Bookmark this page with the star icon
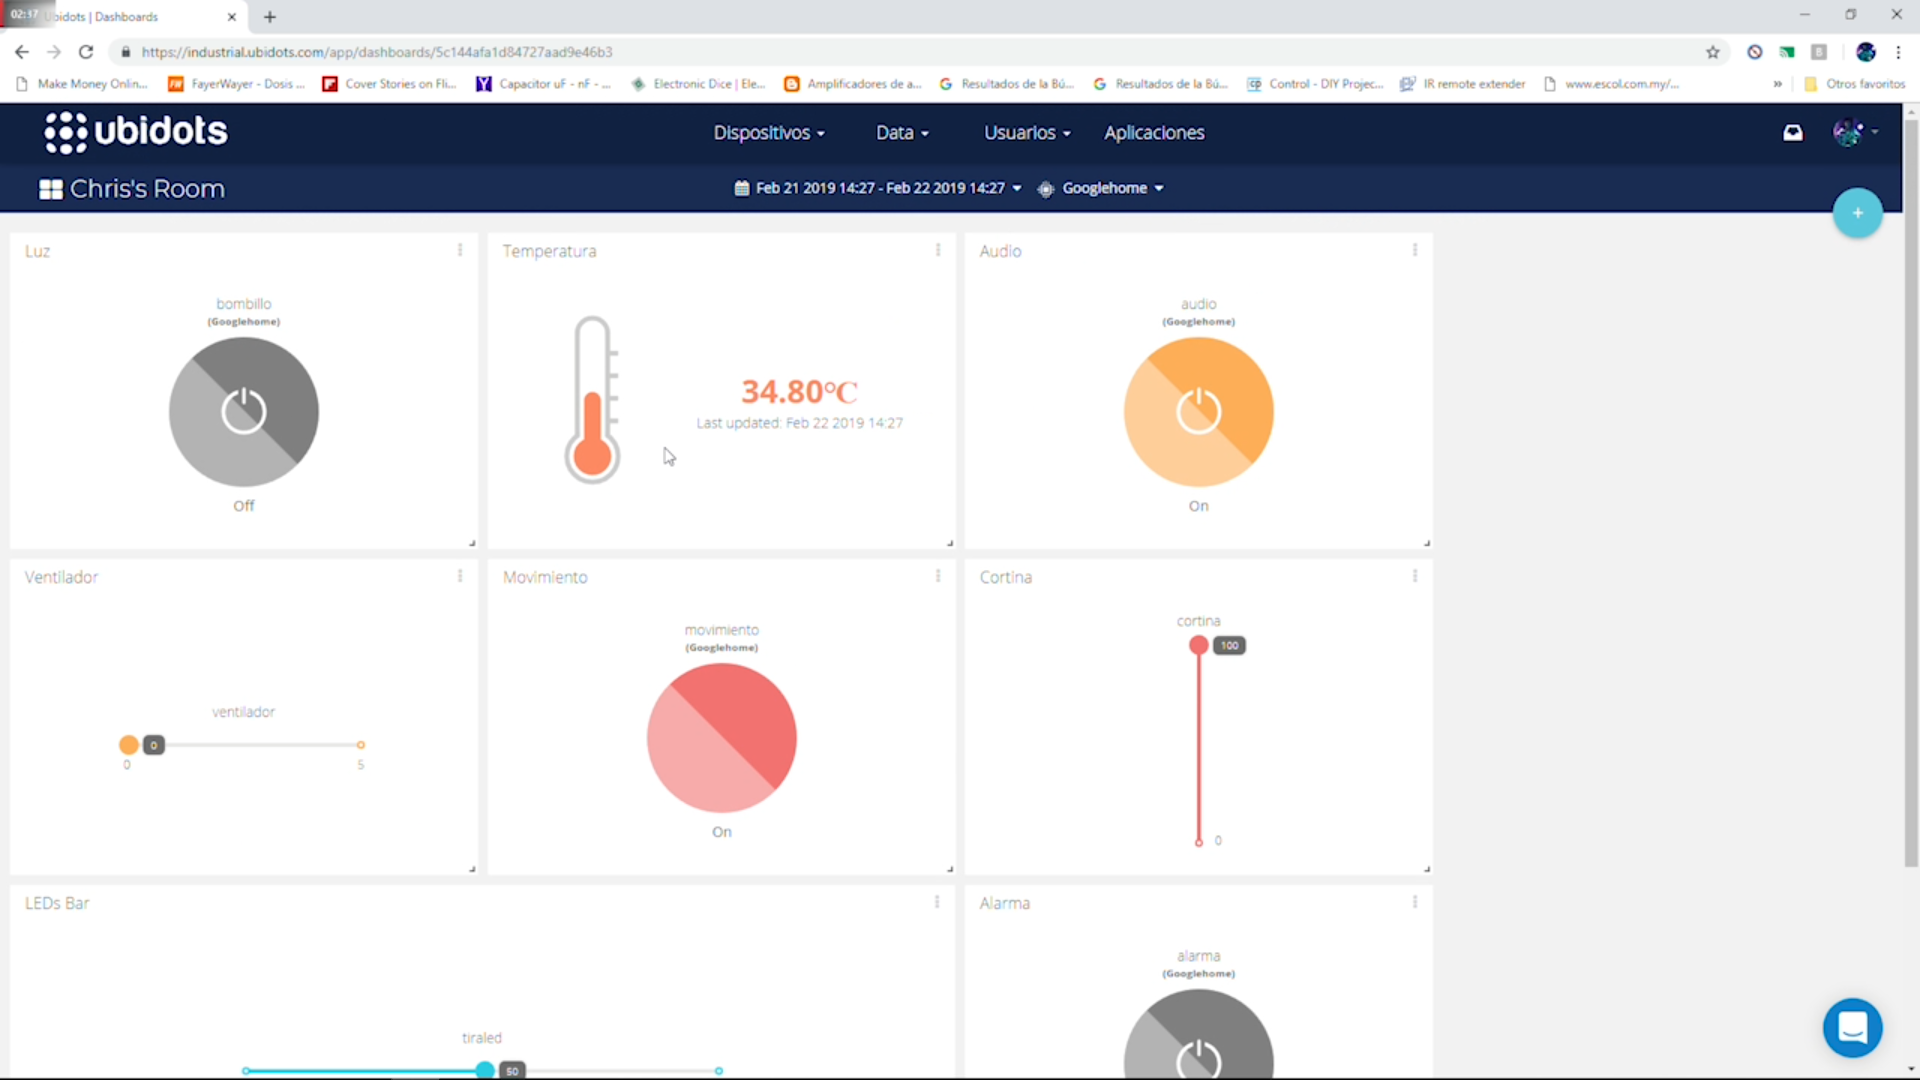This screenshot has width=1920, height=1080. 1713,52
